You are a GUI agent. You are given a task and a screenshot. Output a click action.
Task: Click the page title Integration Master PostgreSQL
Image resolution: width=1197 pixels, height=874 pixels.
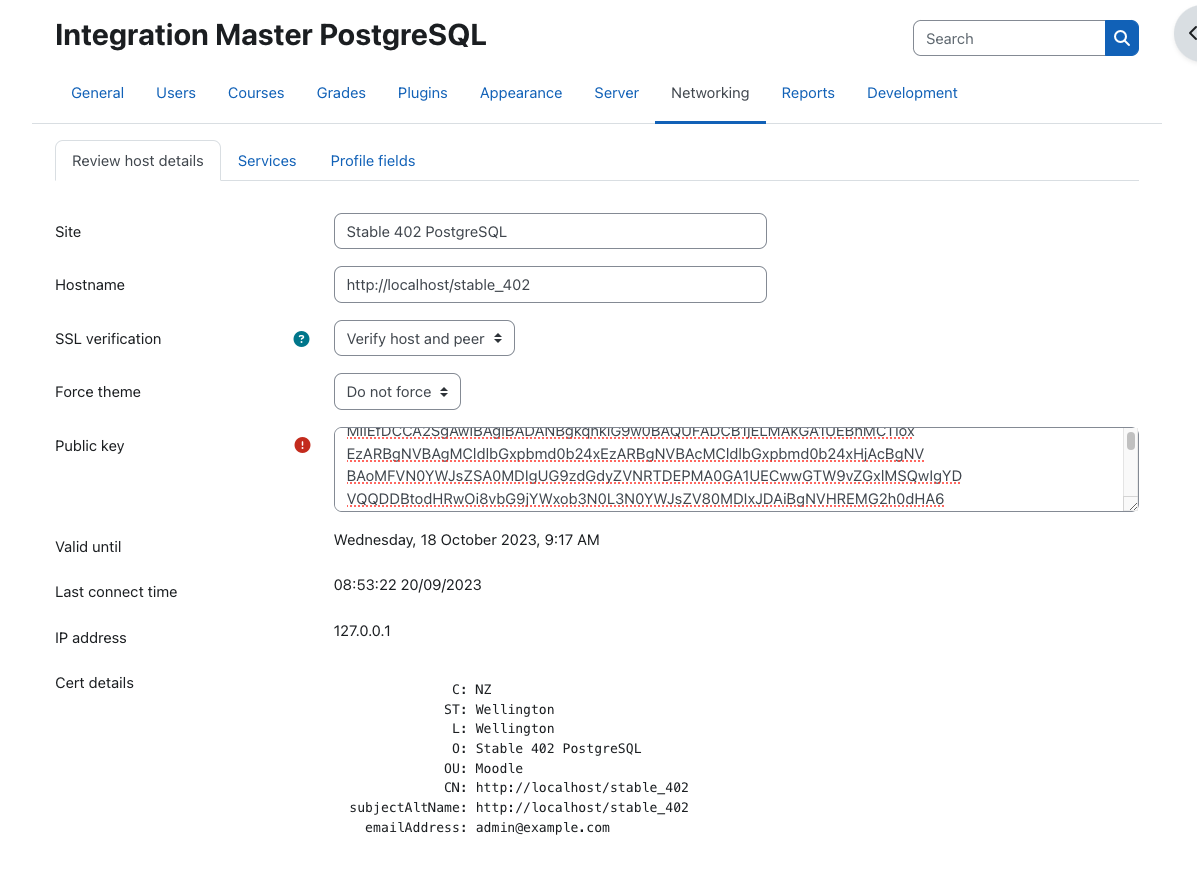(271, 35)
